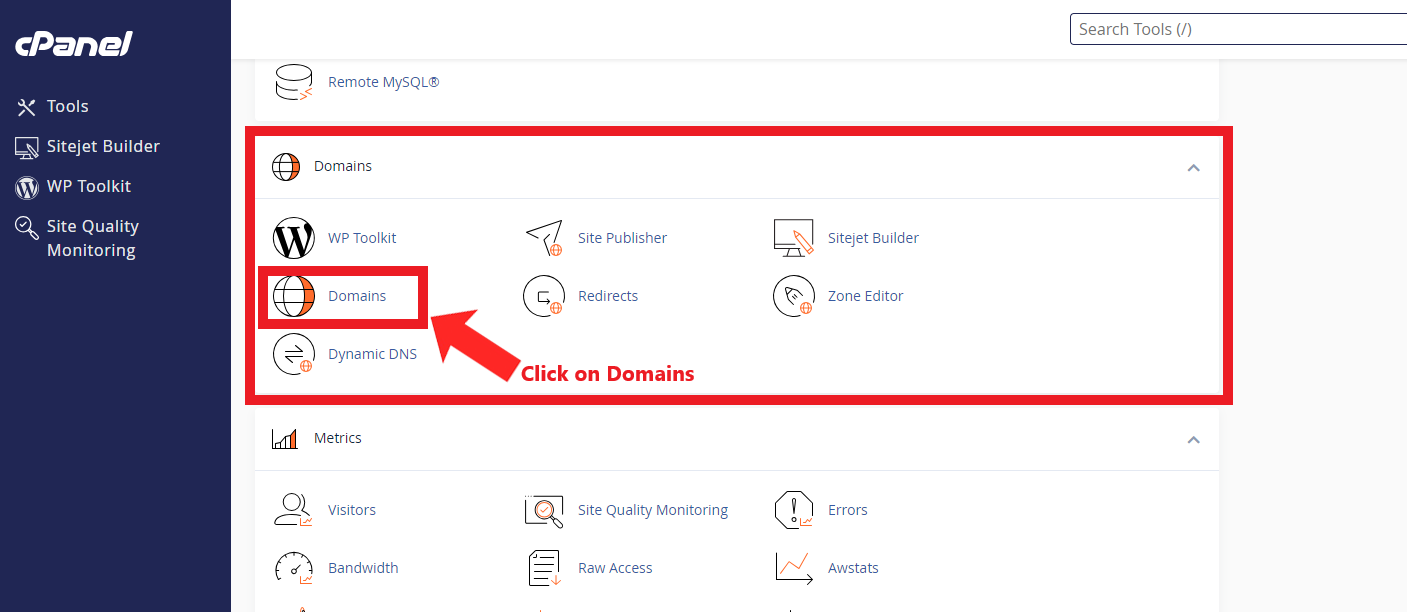The width and height of the screenshot is (1407, 612).
Task: Open the Dynamic DNS icon
Action: 294,354
